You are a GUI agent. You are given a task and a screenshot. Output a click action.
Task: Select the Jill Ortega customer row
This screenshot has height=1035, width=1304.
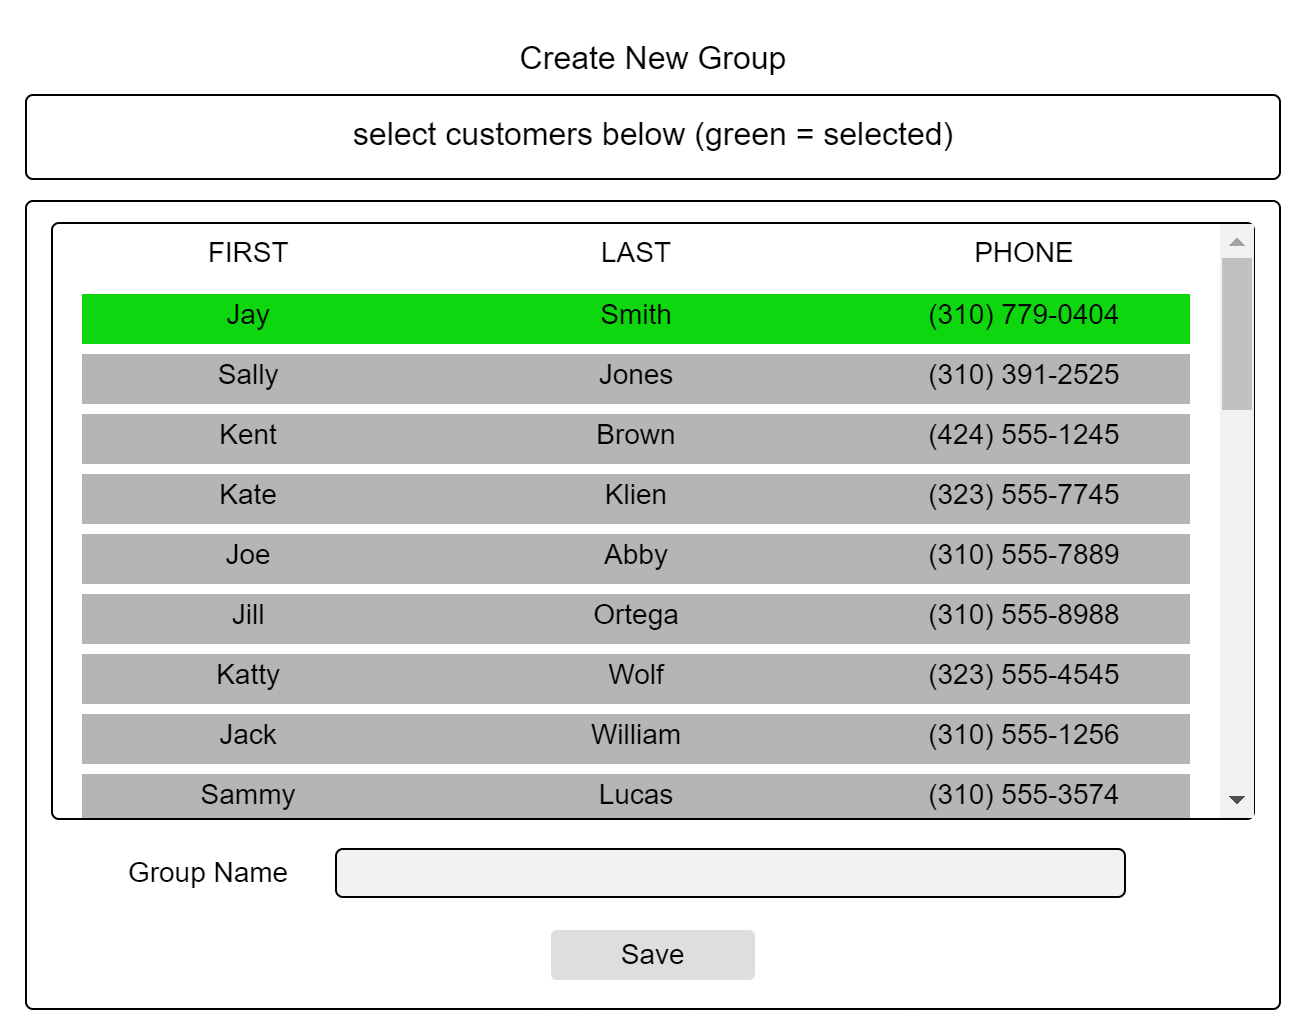click(x=635, y=618)
